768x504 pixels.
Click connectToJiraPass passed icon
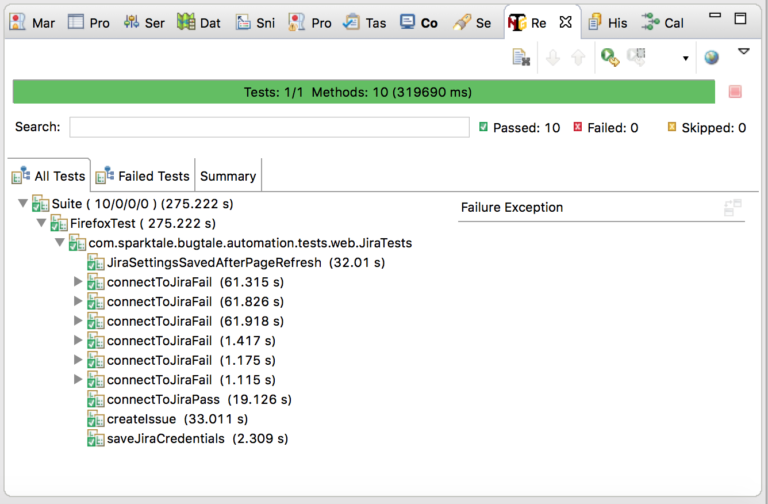(x=96, y=400)
